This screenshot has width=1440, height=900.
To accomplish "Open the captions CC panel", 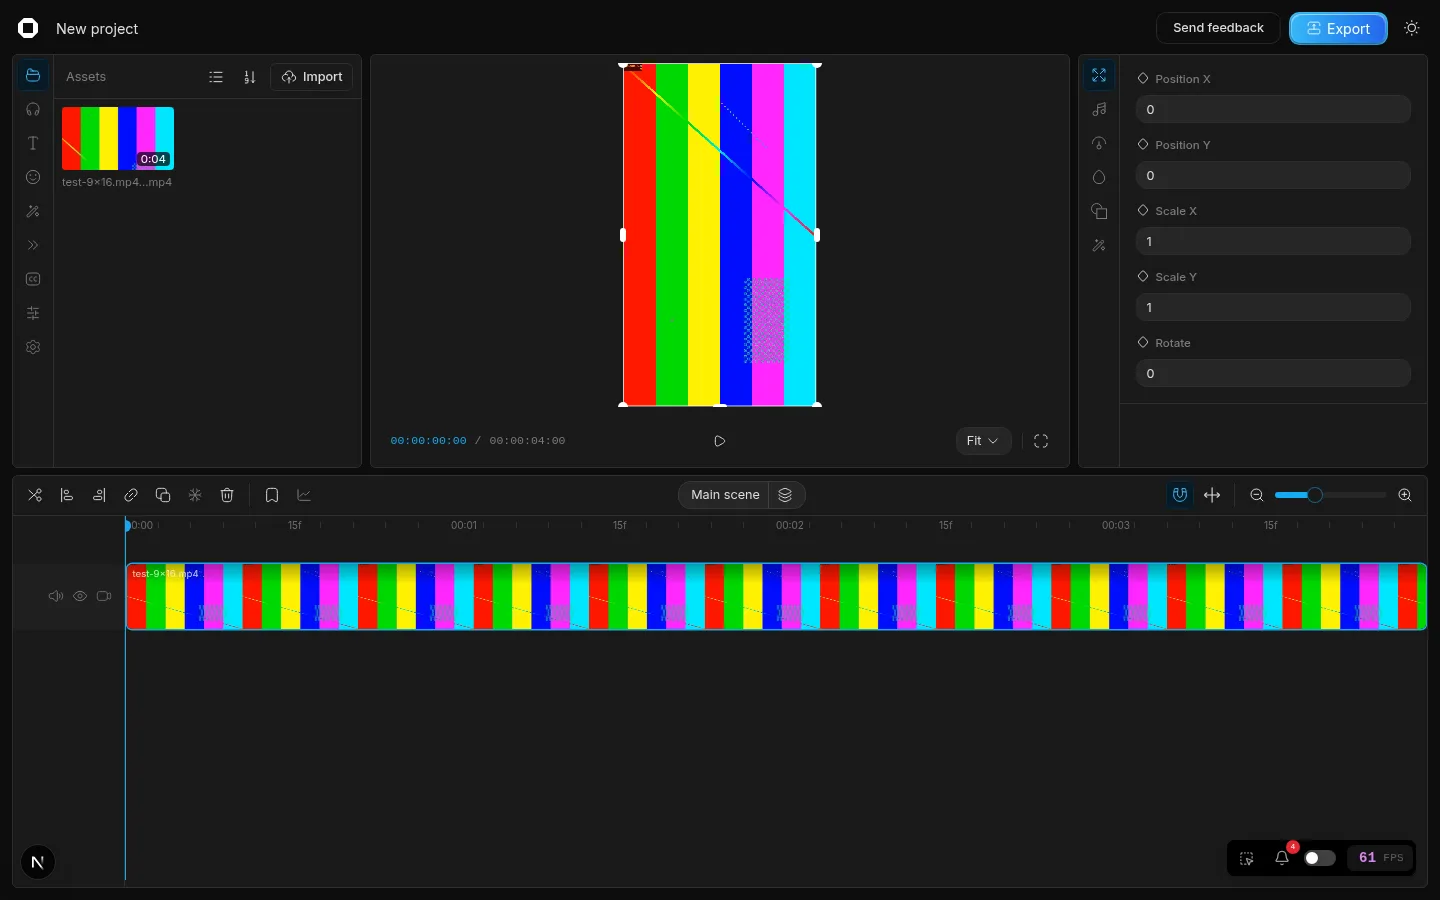I will [33, 279].
